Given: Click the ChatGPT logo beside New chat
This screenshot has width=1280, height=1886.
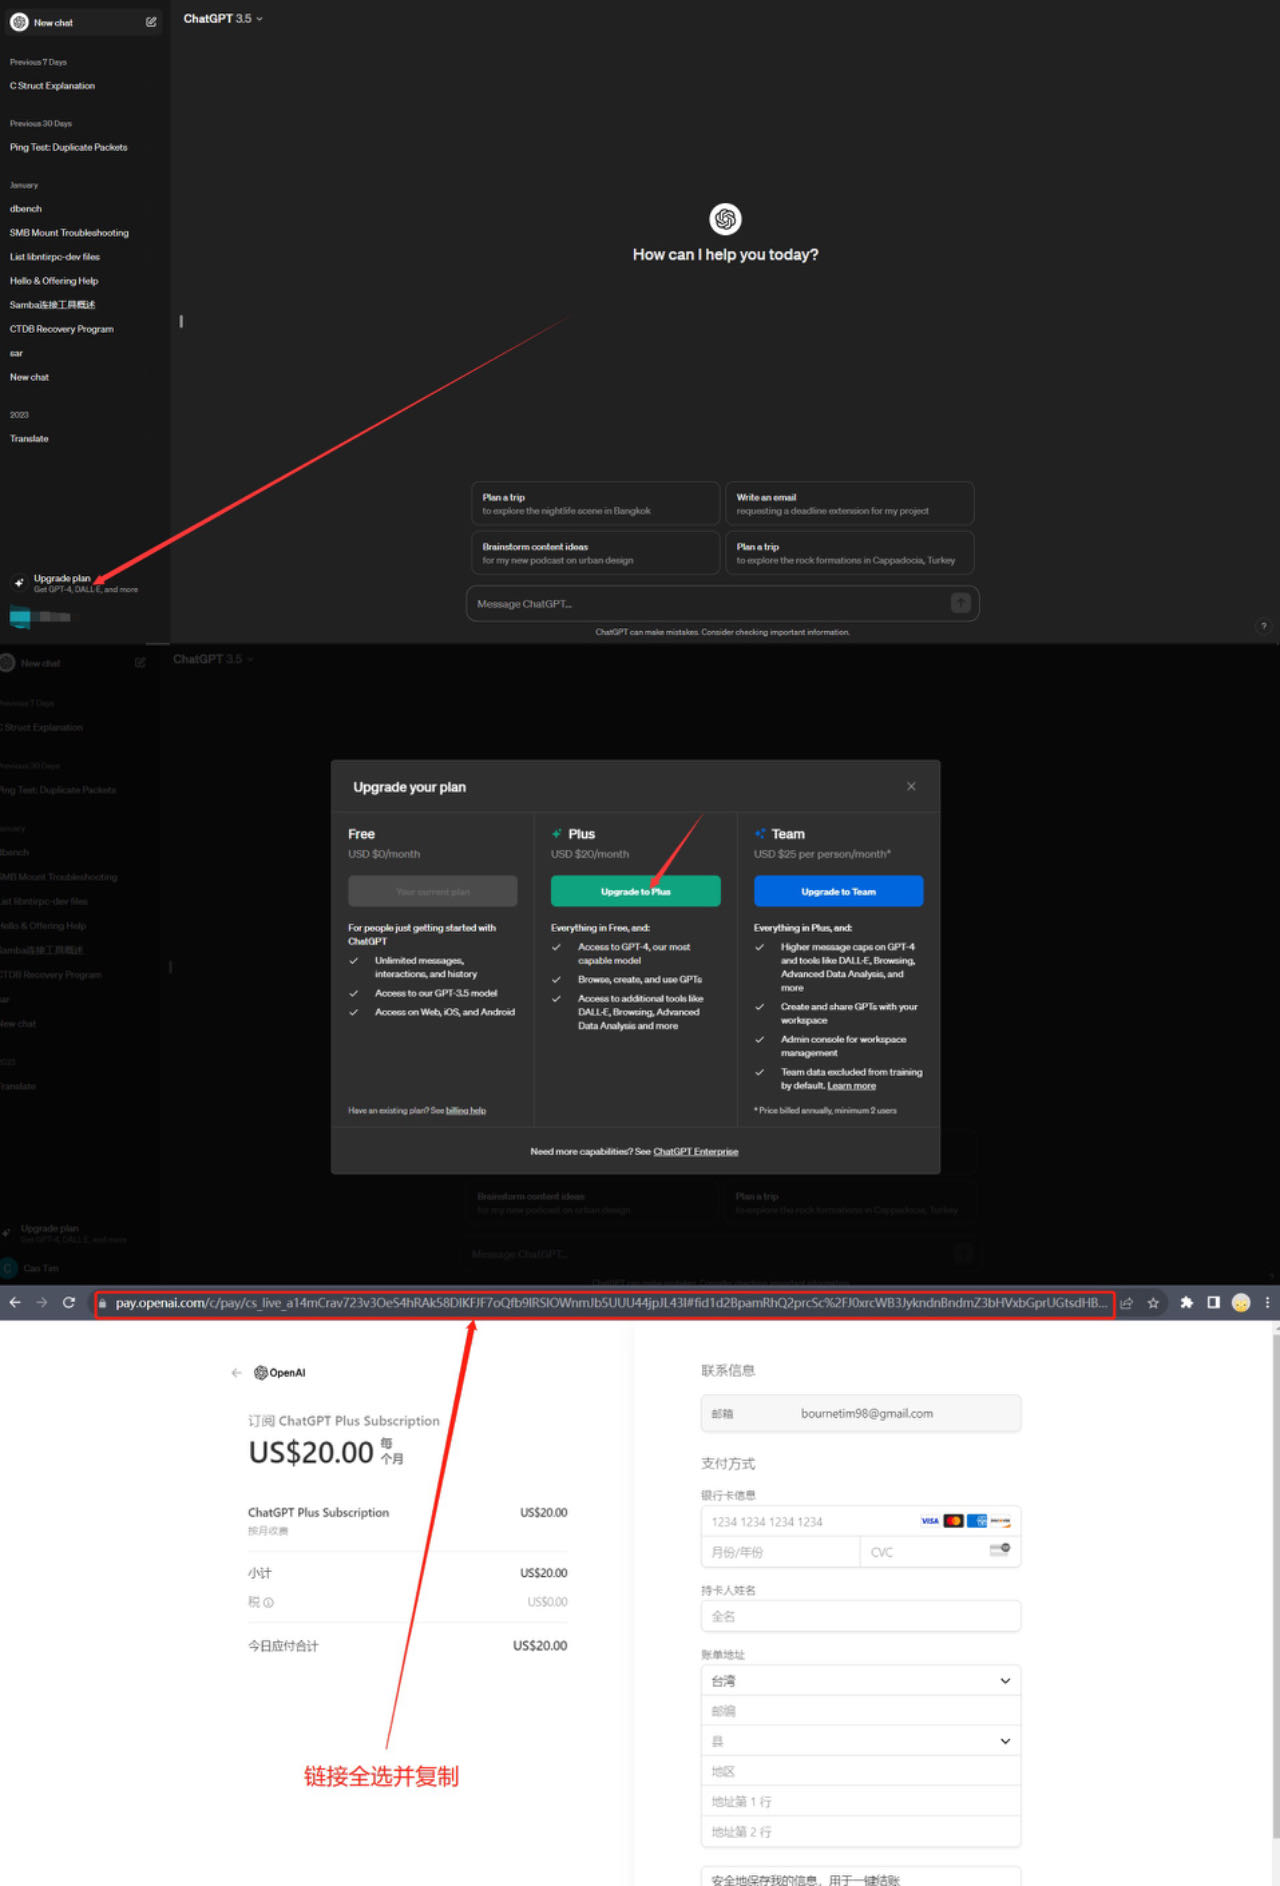Looking at the screenshot, I should click(19, 22).
